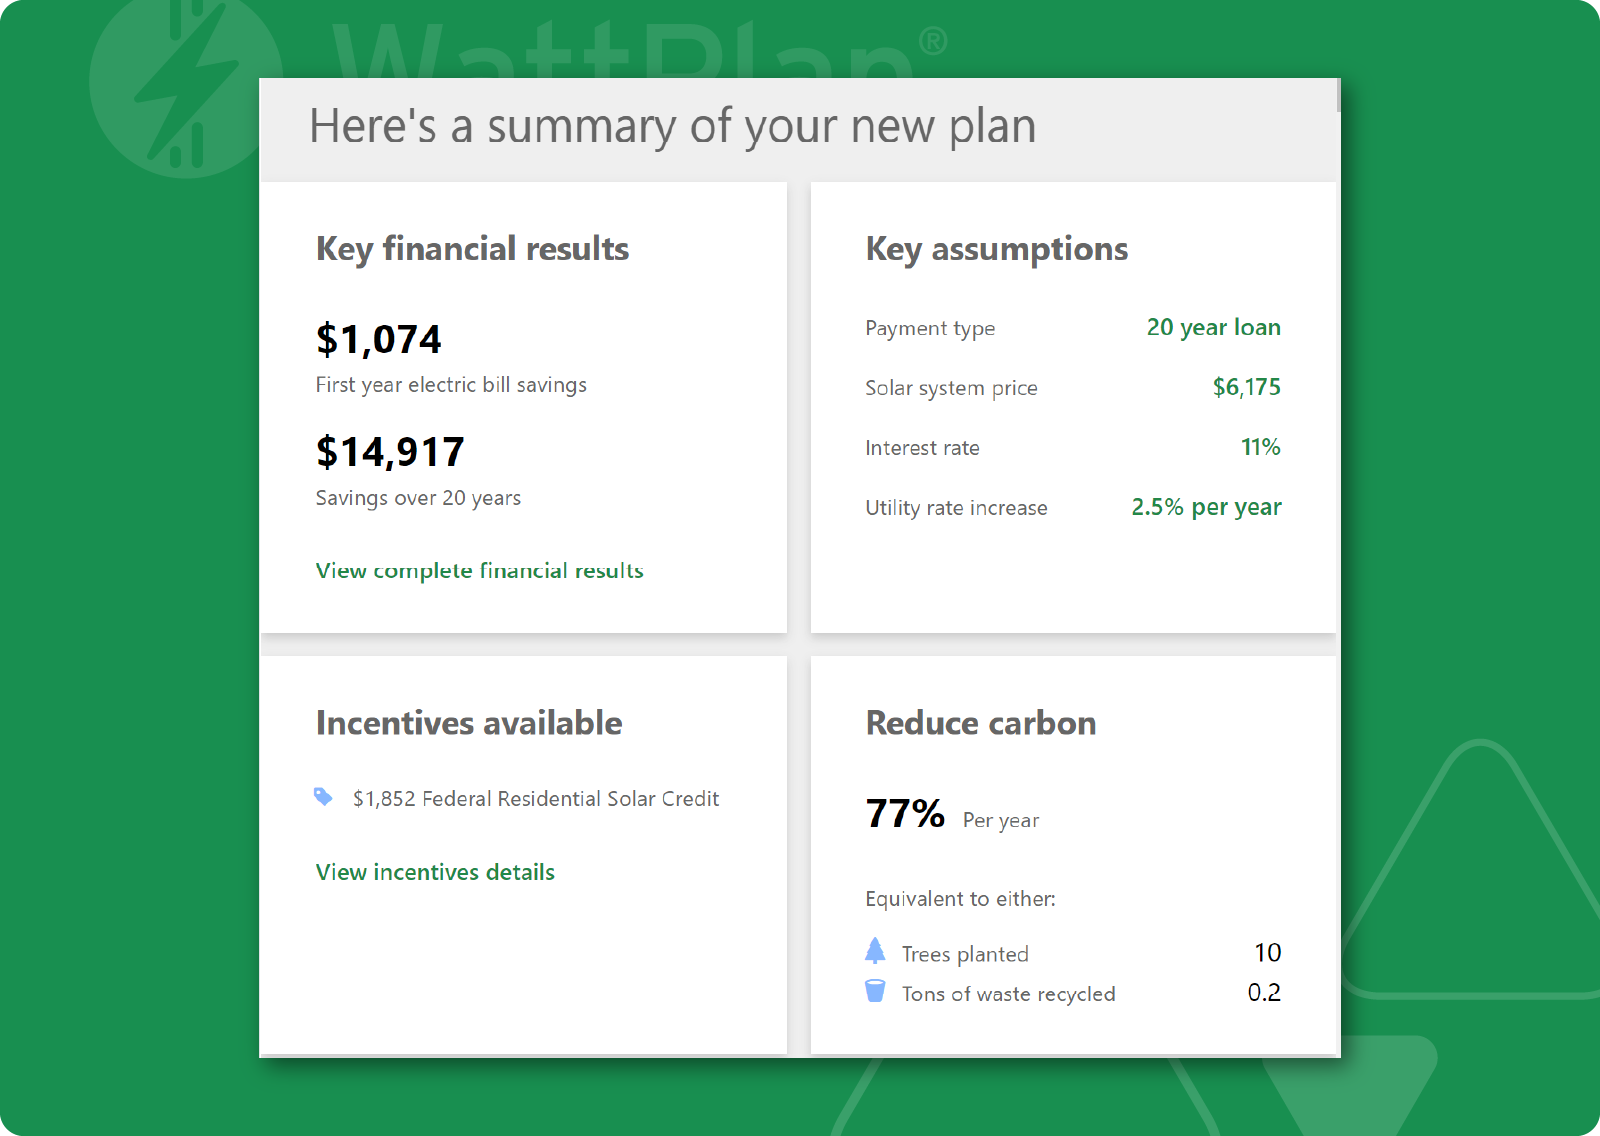Select the 20 year loan payment type
Screen dimensions: 1600x1136
click(x=1213, y=328)
